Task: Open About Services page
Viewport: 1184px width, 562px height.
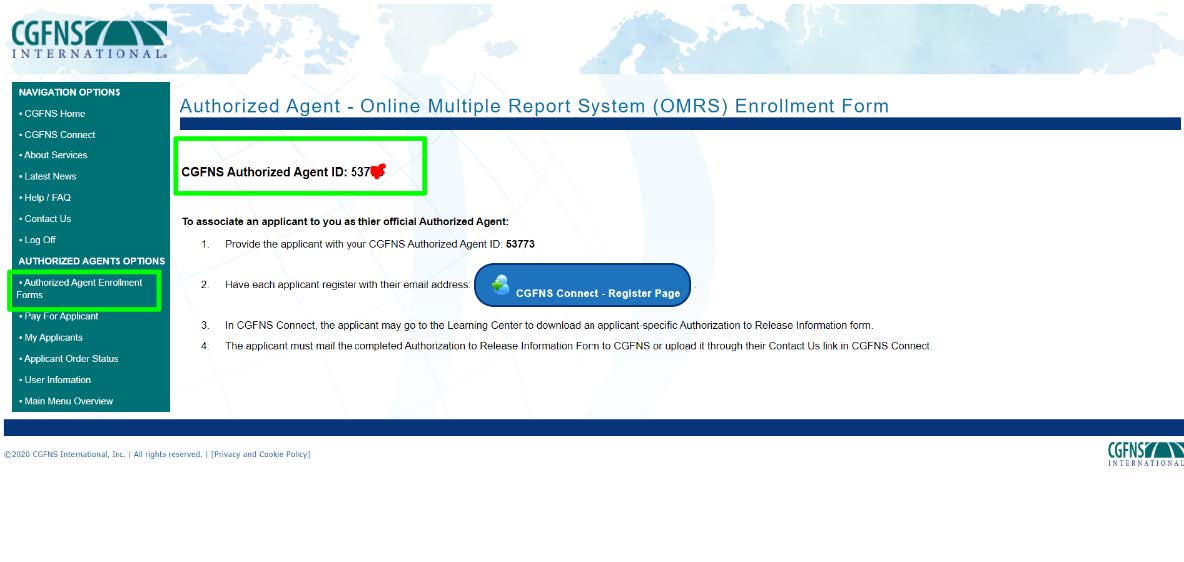Action: point(55,155)
